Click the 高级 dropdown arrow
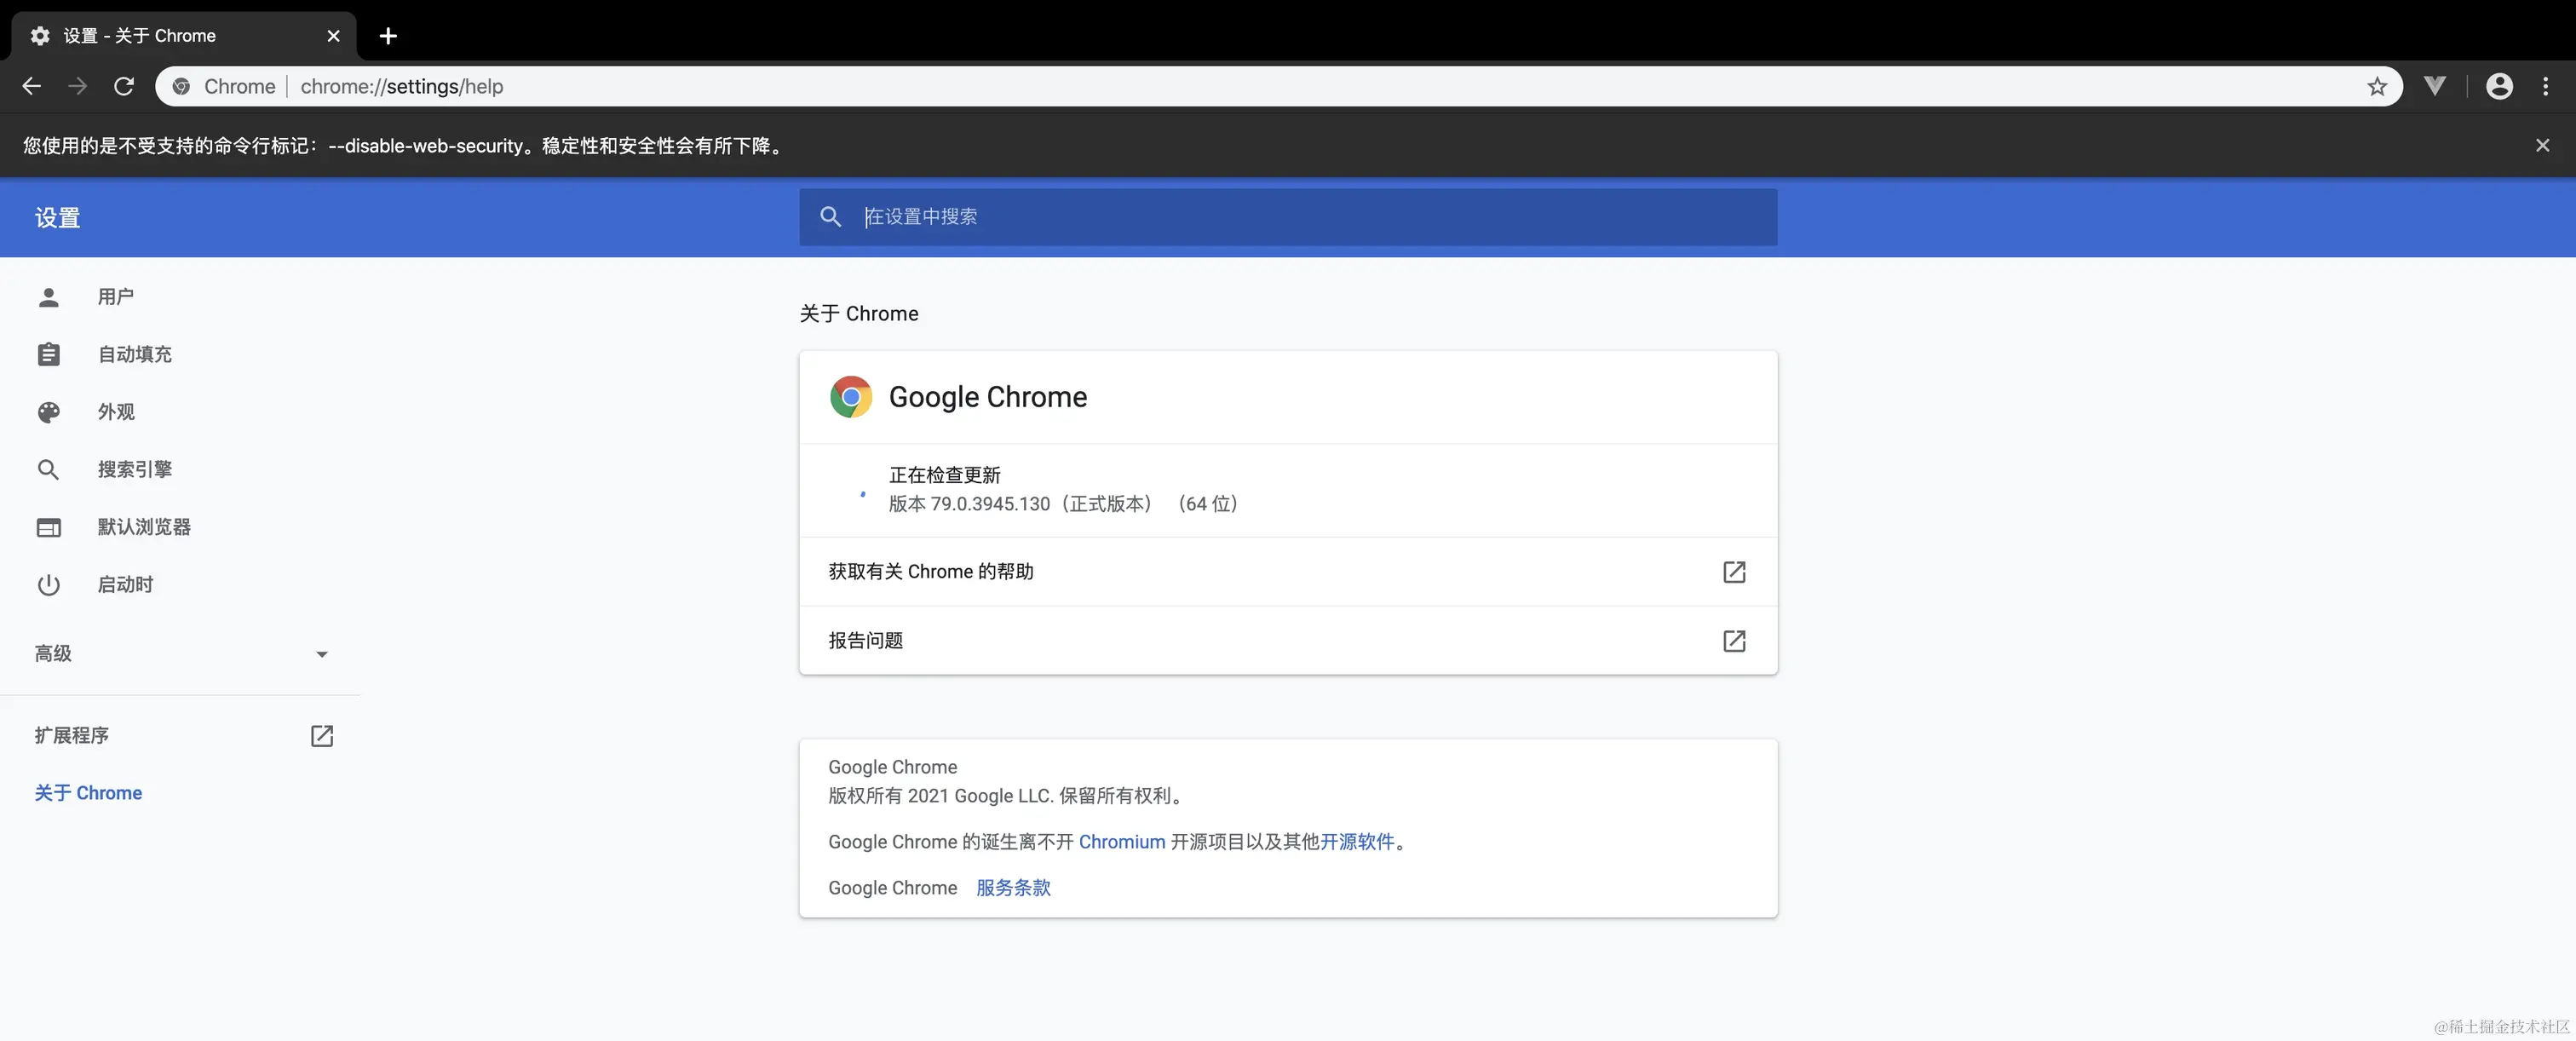Screen dimensions: 2576x1041 [321, 654]
